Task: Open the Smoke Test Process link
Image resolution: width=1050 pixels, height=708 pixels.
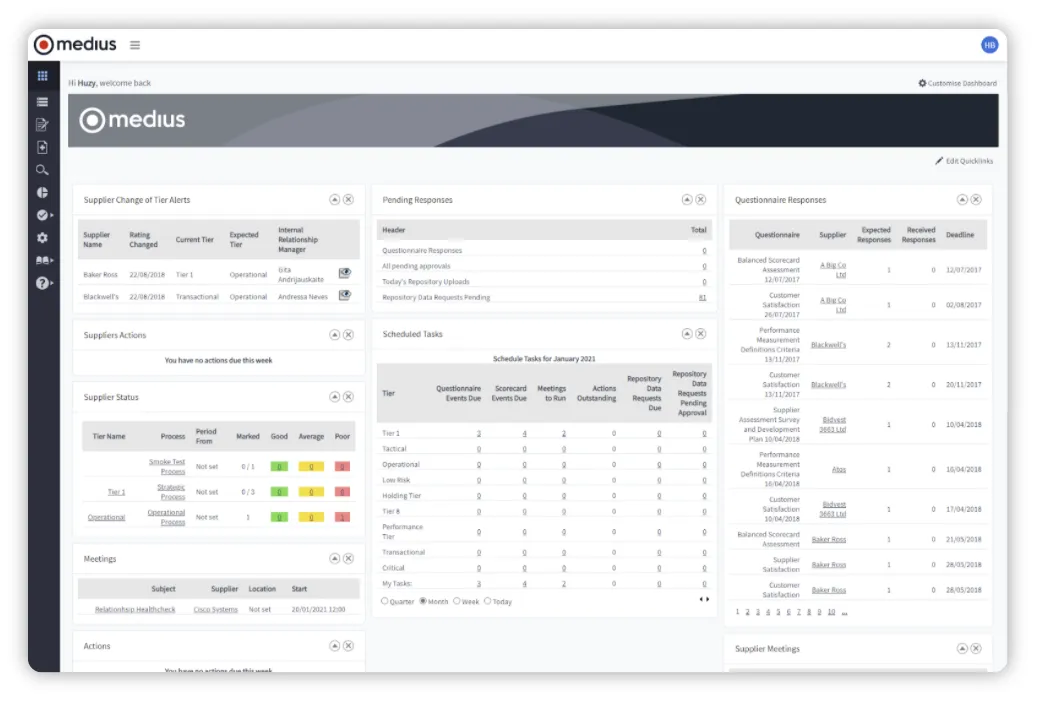Action: click(167, 466)
